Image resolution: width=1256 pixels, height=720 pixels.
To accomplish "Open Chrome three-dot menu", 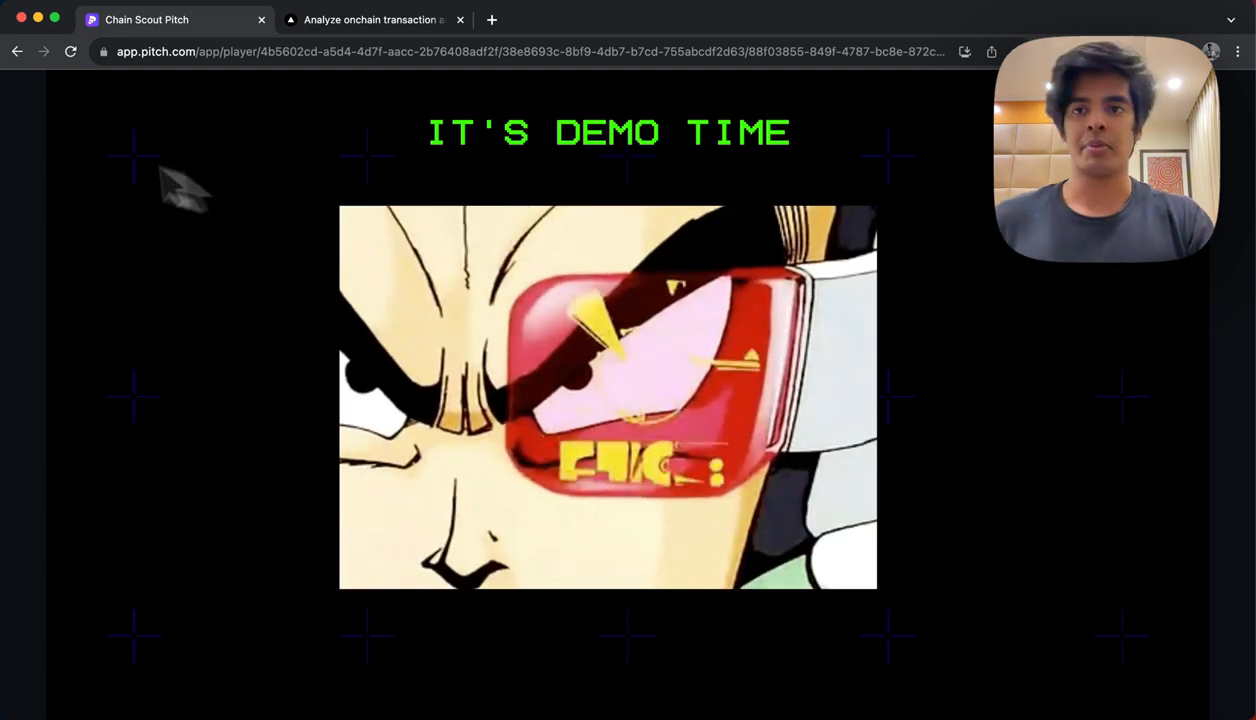I will 1238,51.
